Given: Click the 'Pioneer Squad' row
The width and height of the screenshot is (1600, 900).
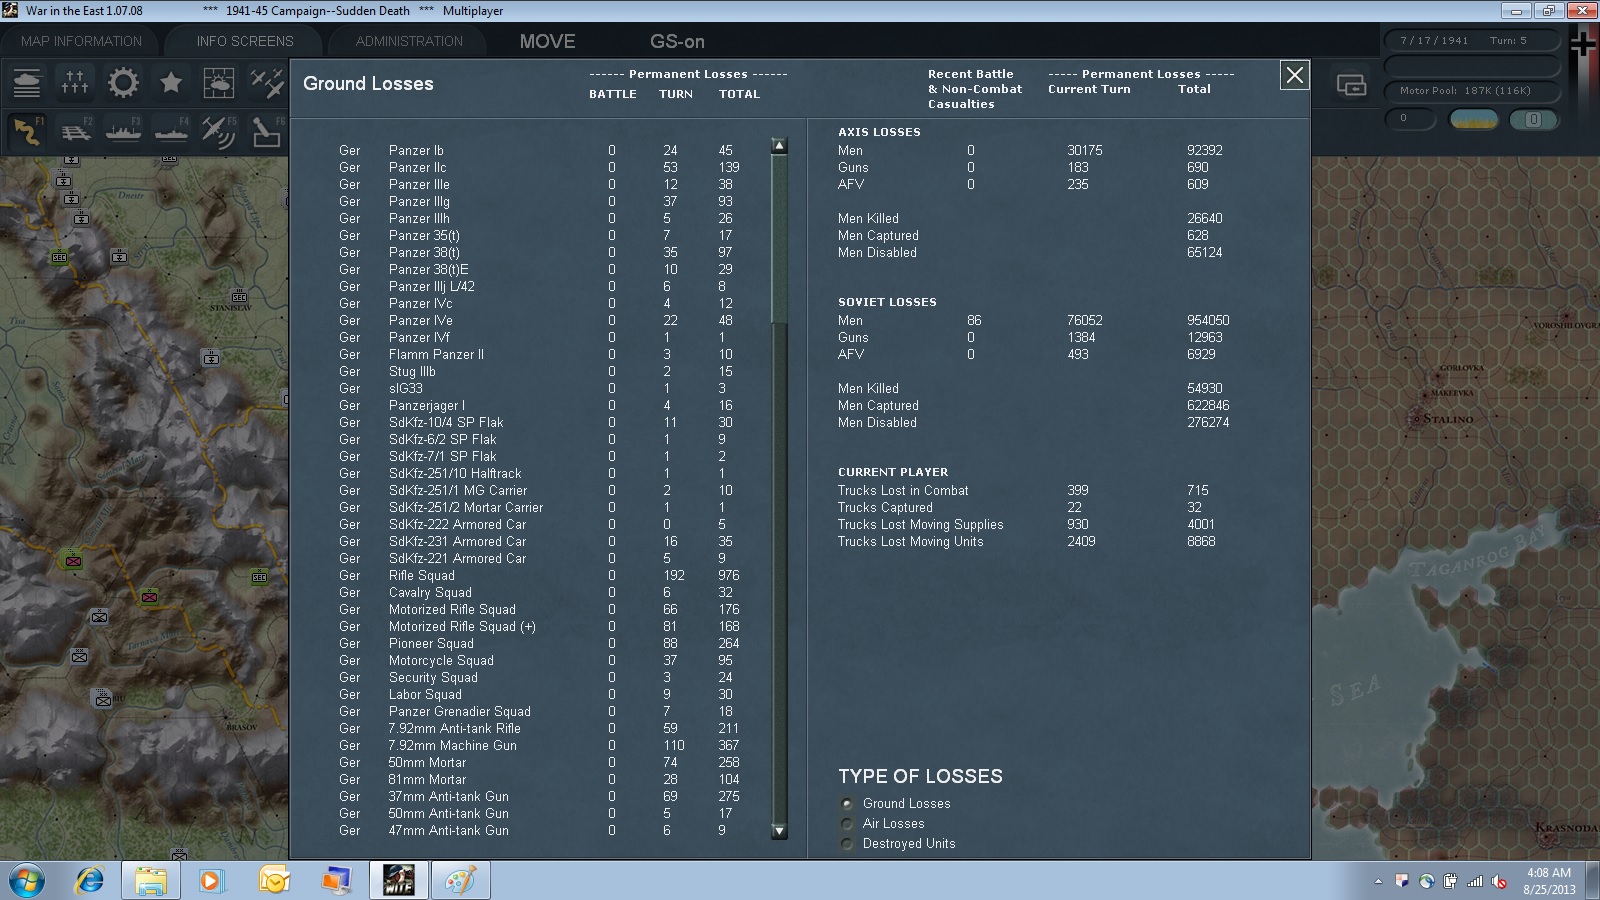Looking at the screenshot, I should [540, 643].
